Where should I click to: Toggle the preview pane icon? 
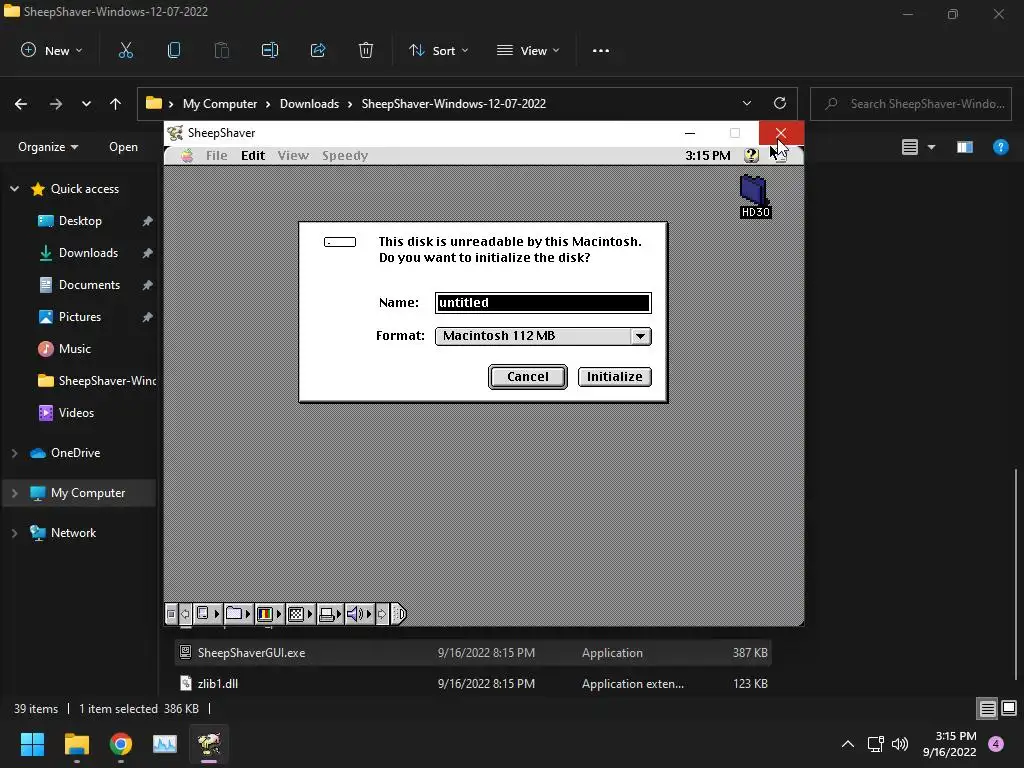965,147
